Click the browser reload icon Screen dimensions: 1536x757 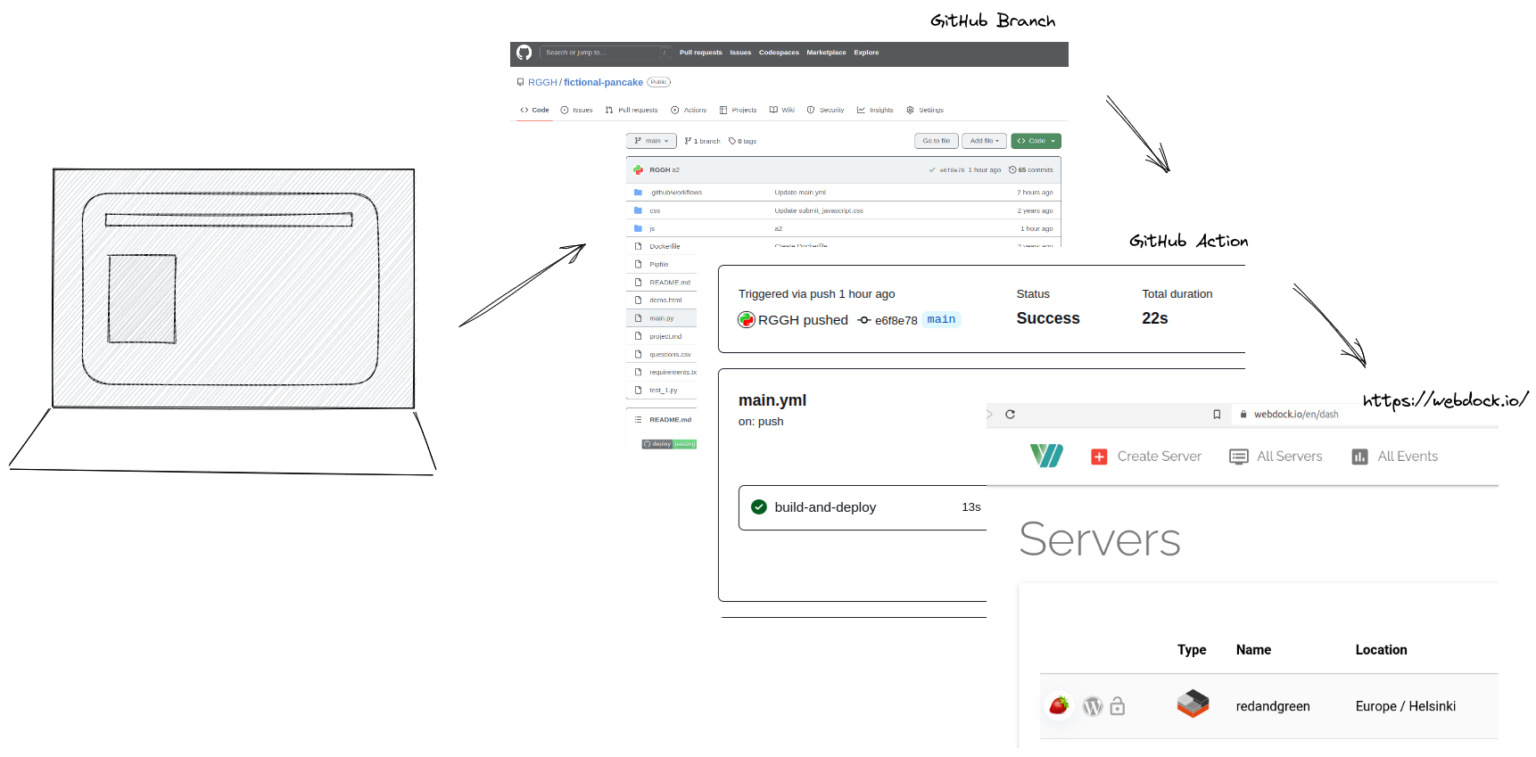click(1010, 414)
